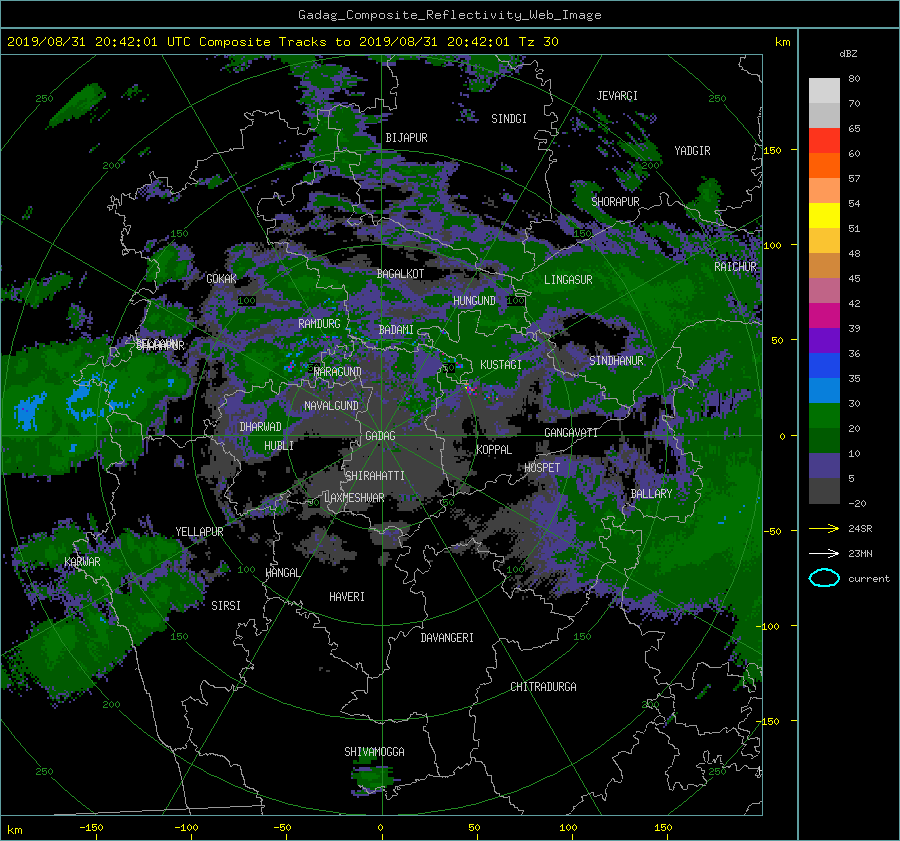Click the UTC Composite Tracks timestamp header
900x841 pixels.
coord(282,42)
